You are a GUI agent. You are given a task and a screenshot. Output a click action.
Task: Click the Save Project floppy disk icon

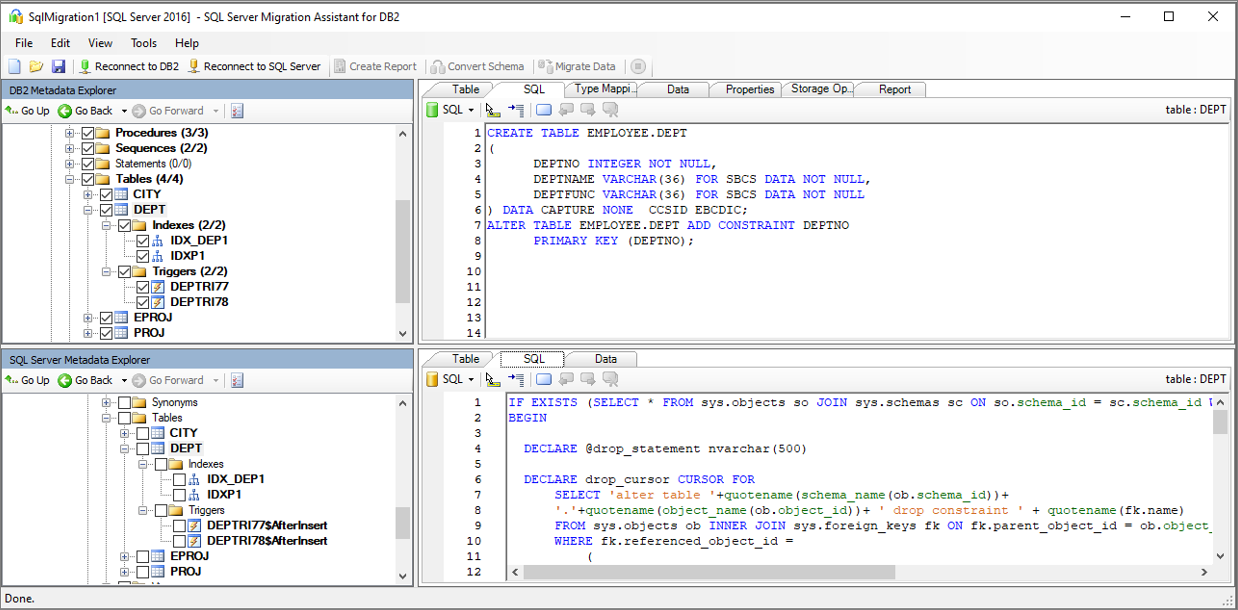[x=58, y=67]
